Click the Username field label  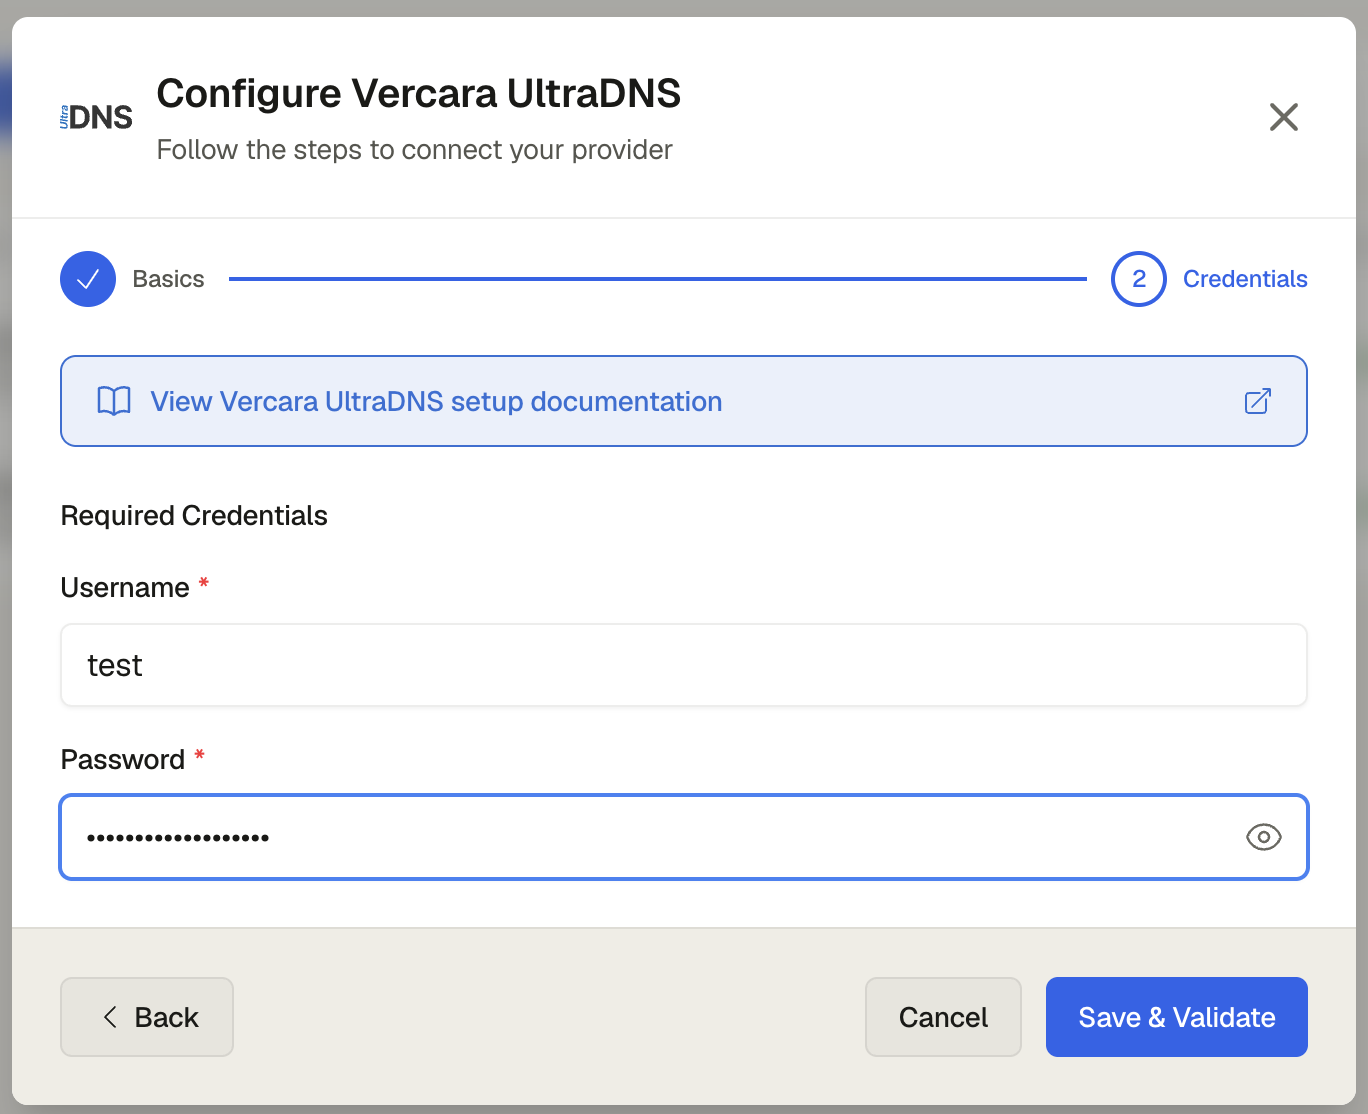click(x=125, y=588)
